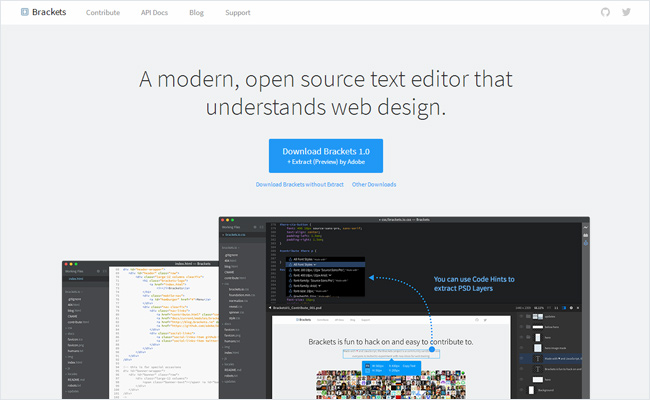Click the Brackets logo in the header
This screenshot has height=400, width=650.
pyautogui.click(x=44, y=12)
